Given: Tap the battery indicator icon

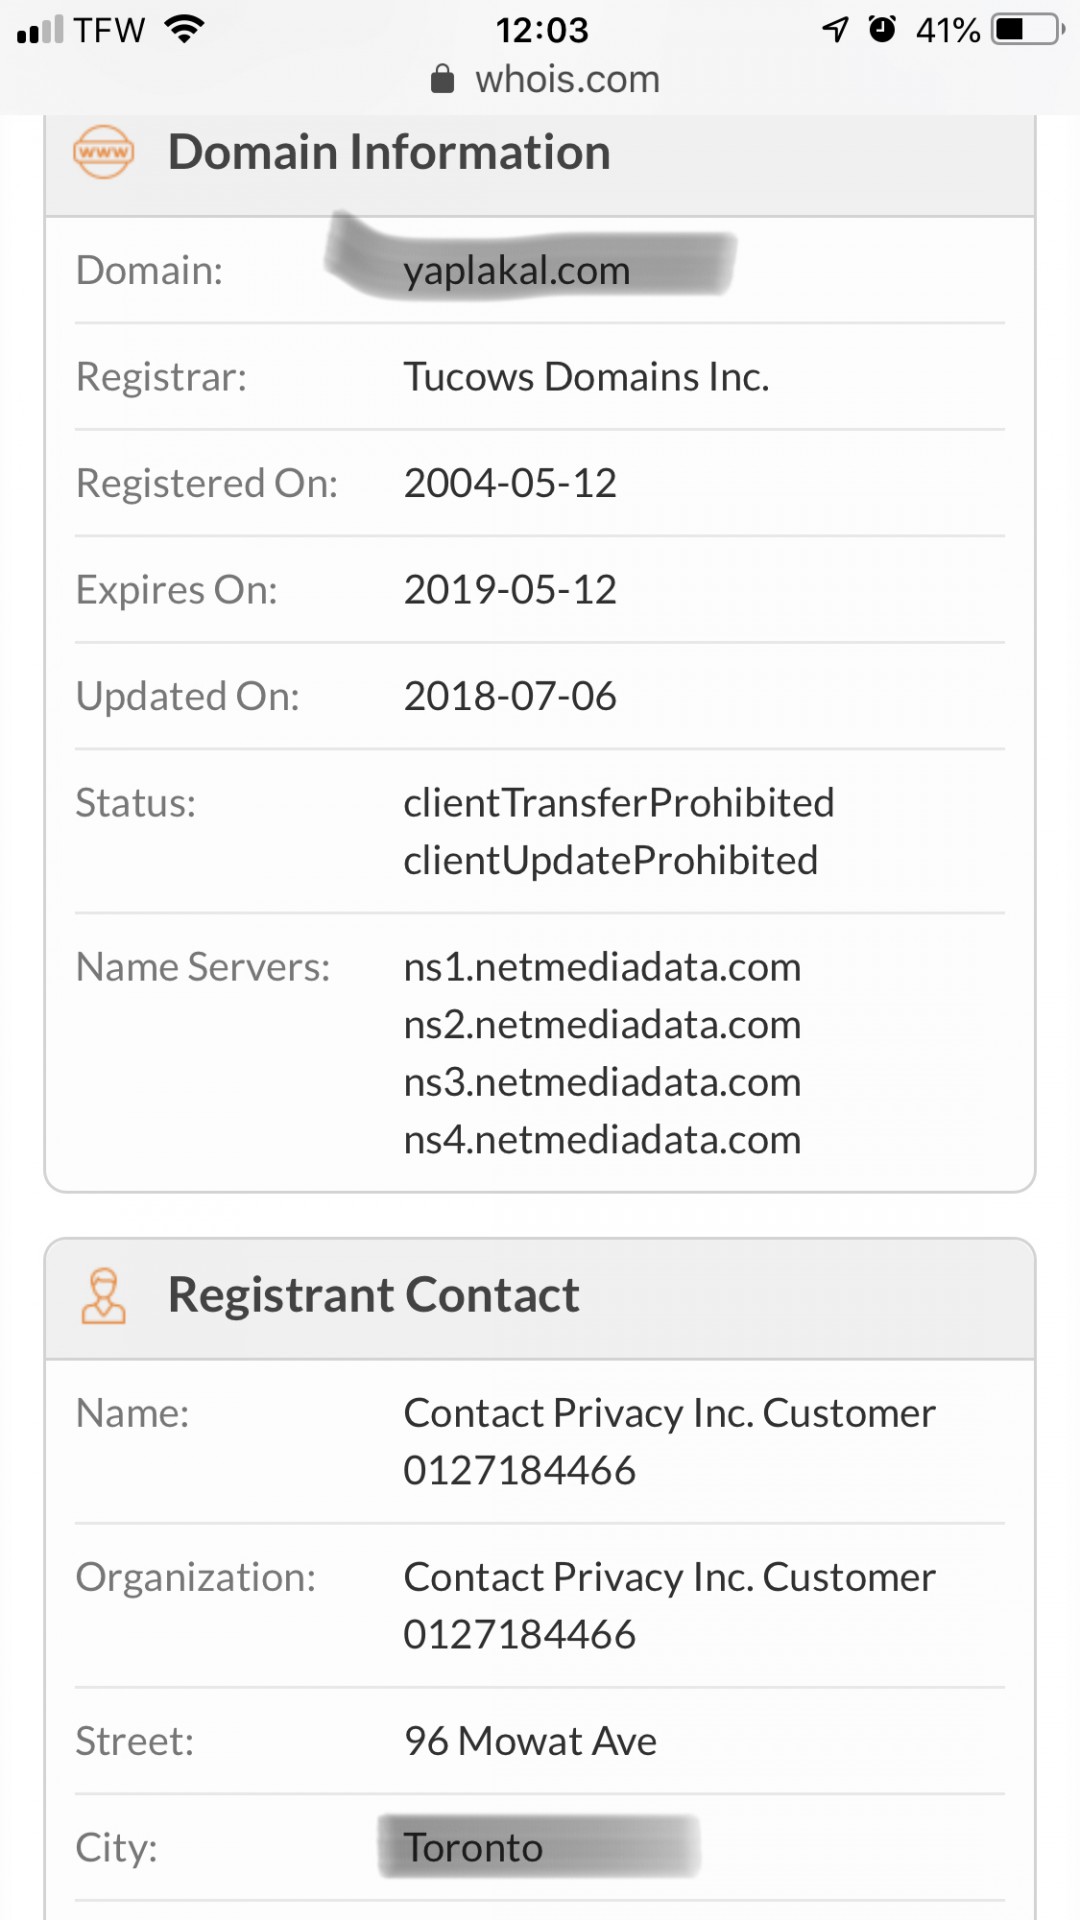Looking at the screenshot, I should [x=1028, y=29].
